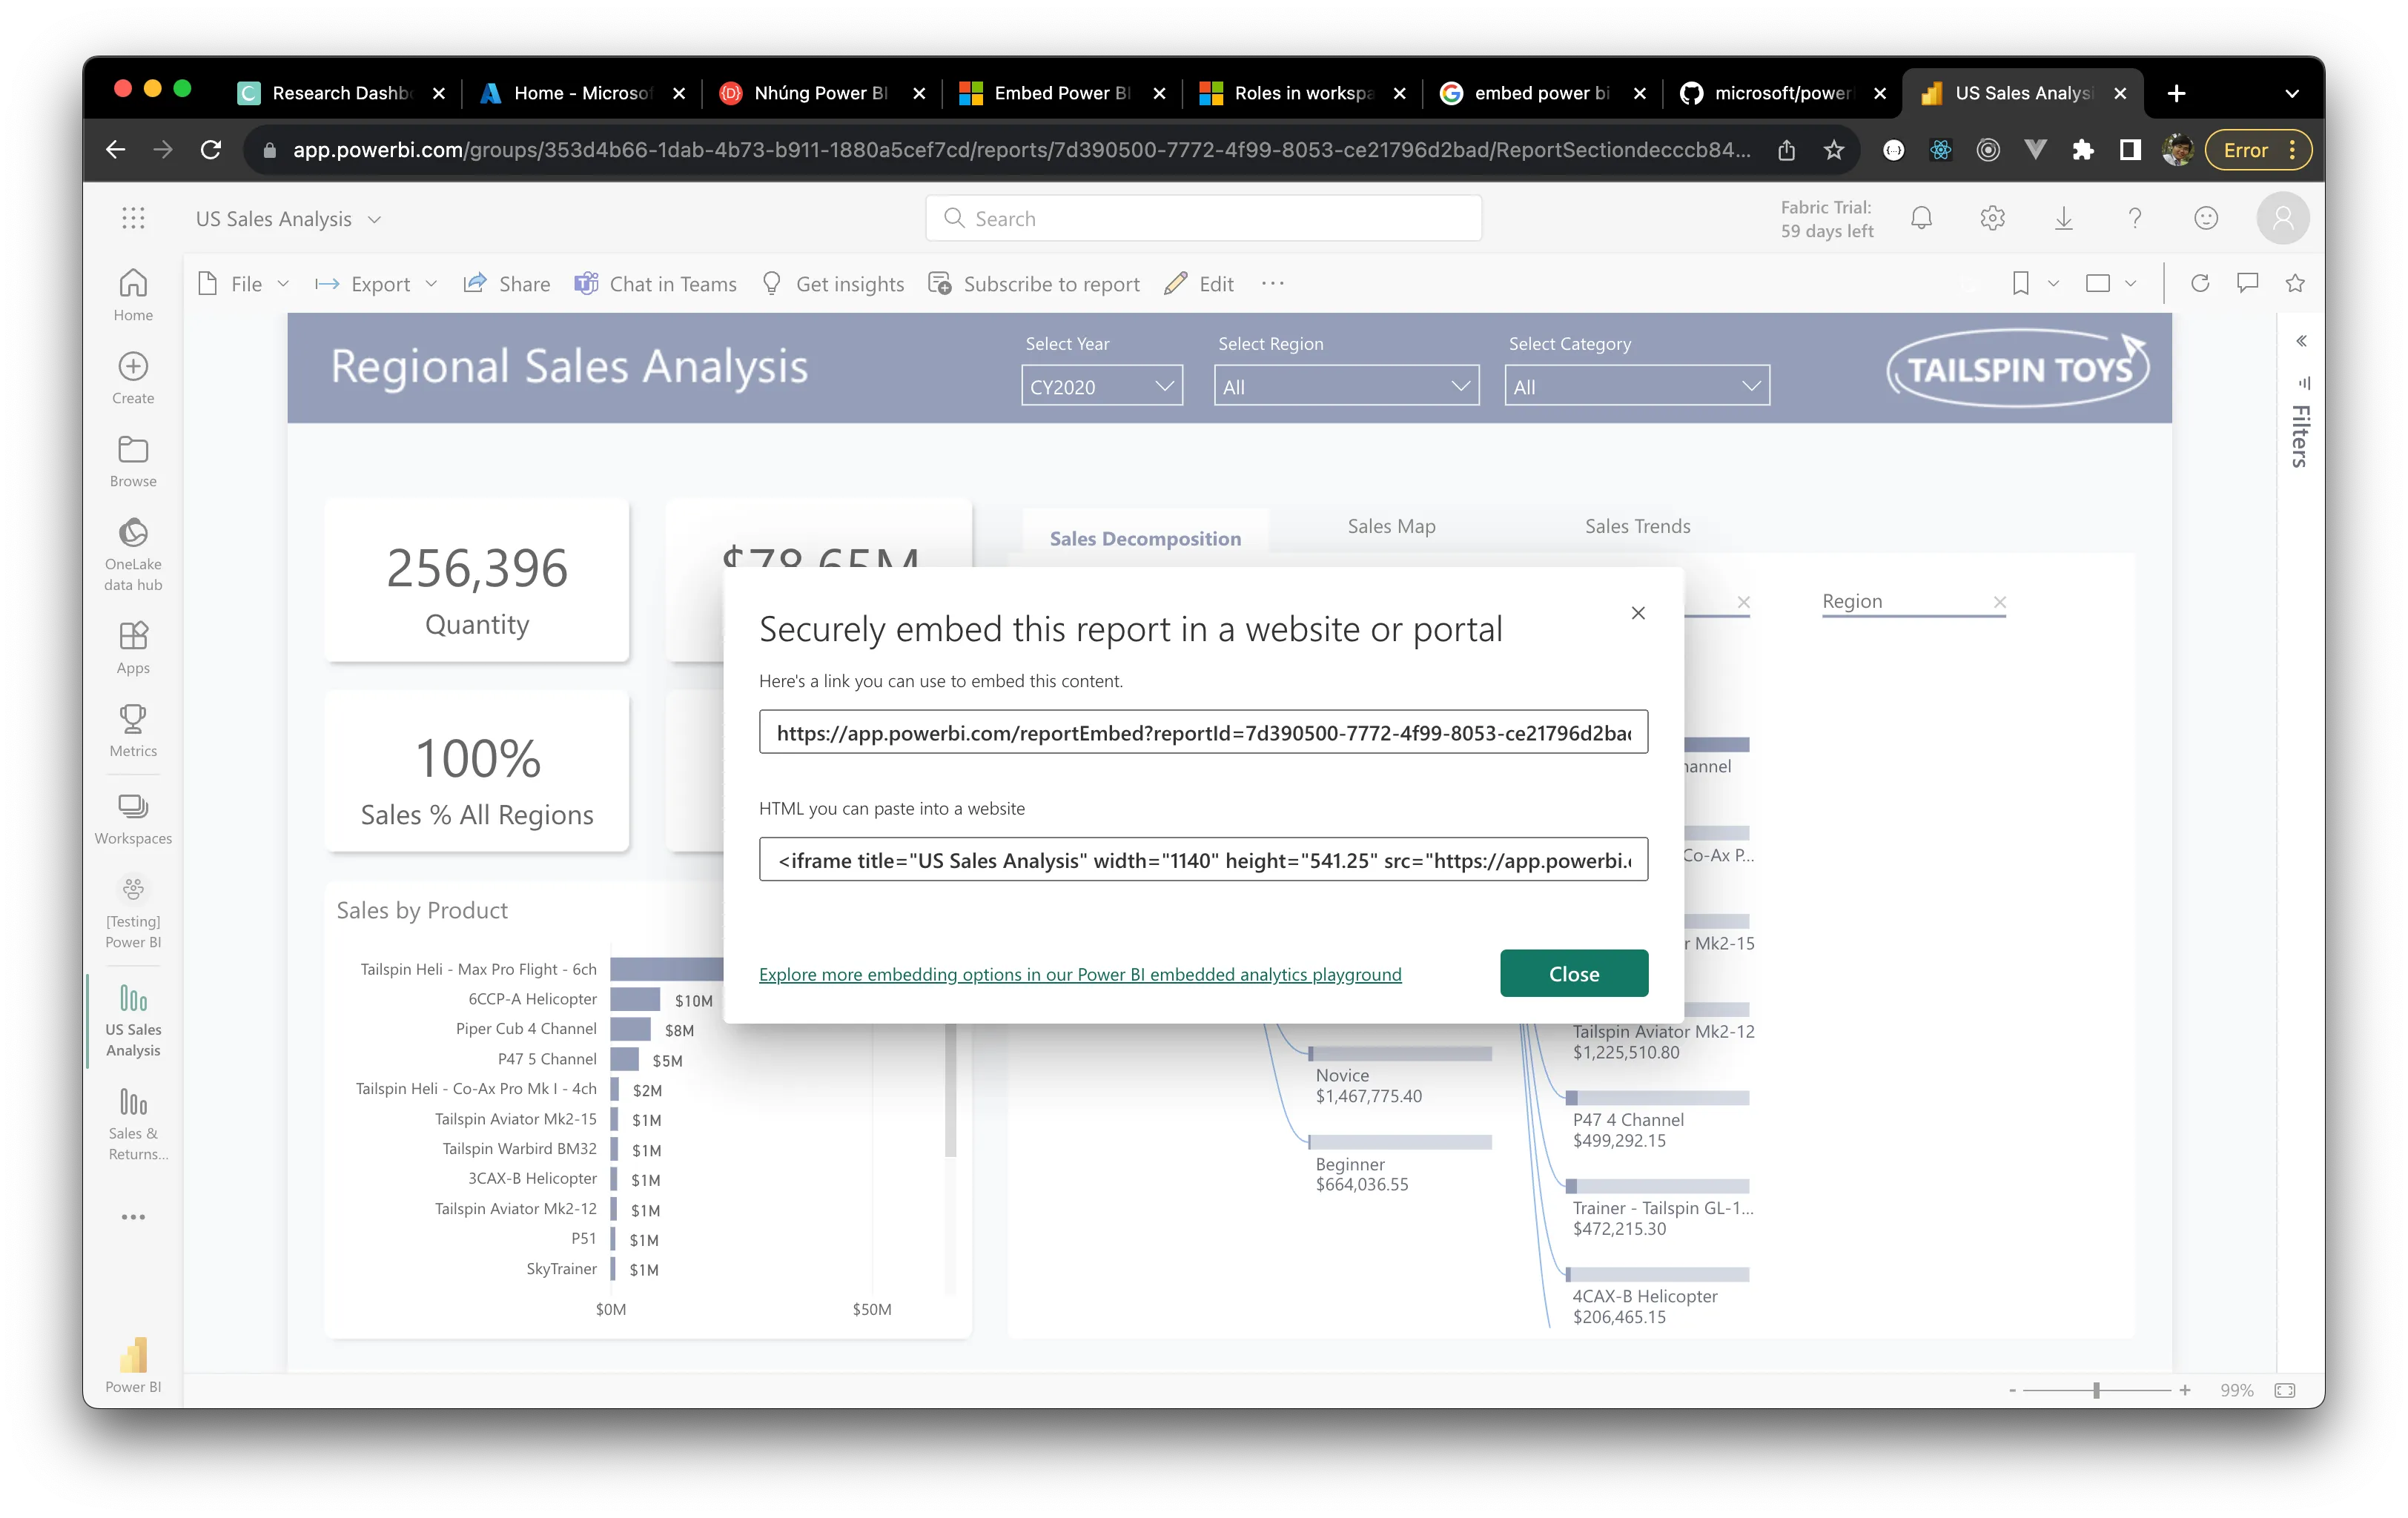Image resolution: width=2408 pixels, height=1518 pixels.
Task: Close the secure embed dialog
Action: 1573,972
